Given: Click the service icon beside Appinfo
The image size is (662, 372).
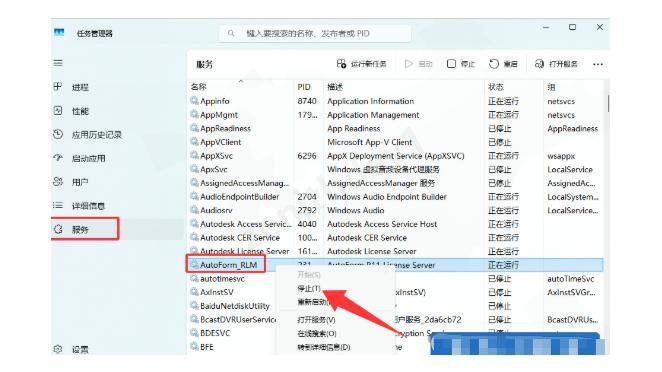Looking at the screenshot, I should pyautogui.click(x=194, y=100).
